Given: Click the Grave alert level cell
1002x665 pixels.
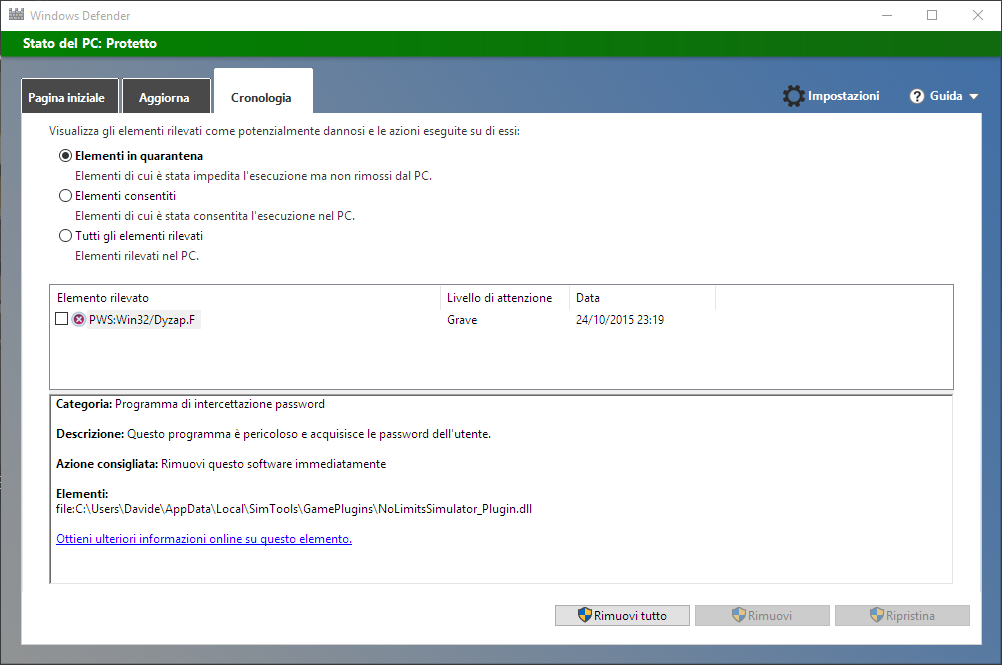Looking at the screenshot, I should point(462,320).
